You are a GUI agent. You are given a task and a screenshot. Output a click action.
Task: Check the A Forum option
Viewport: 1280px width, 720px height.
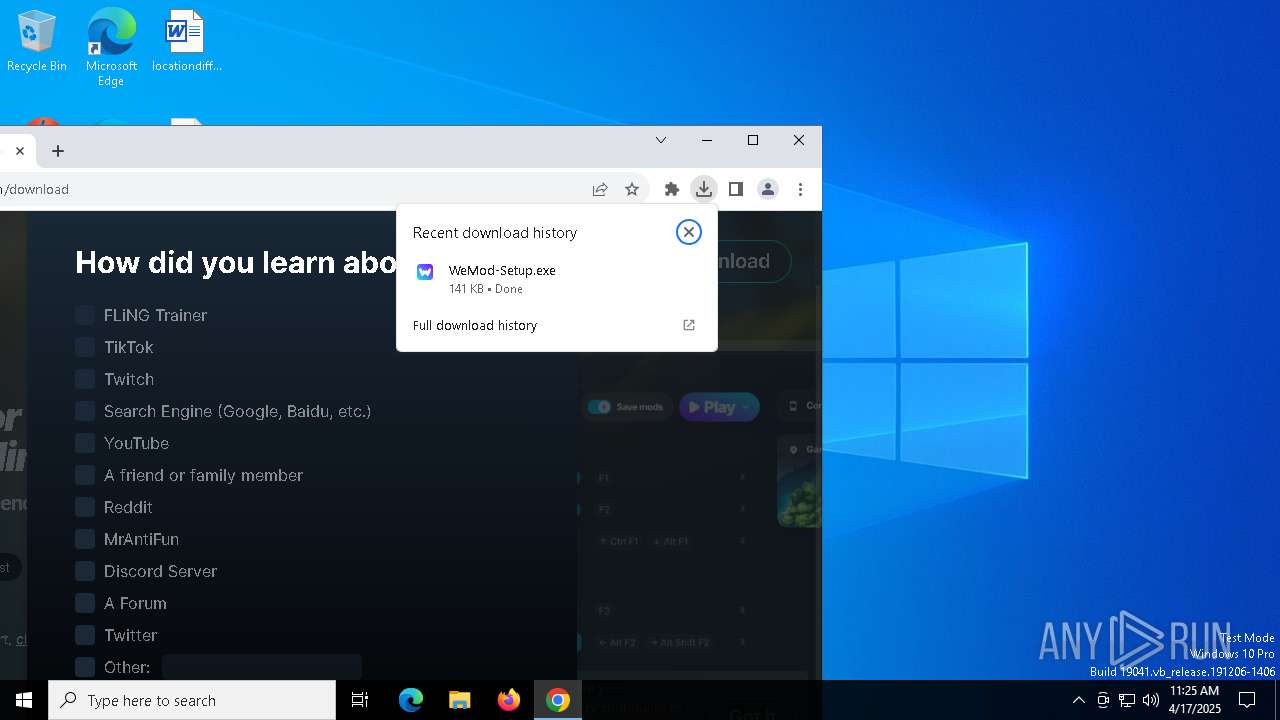(85, 603)
